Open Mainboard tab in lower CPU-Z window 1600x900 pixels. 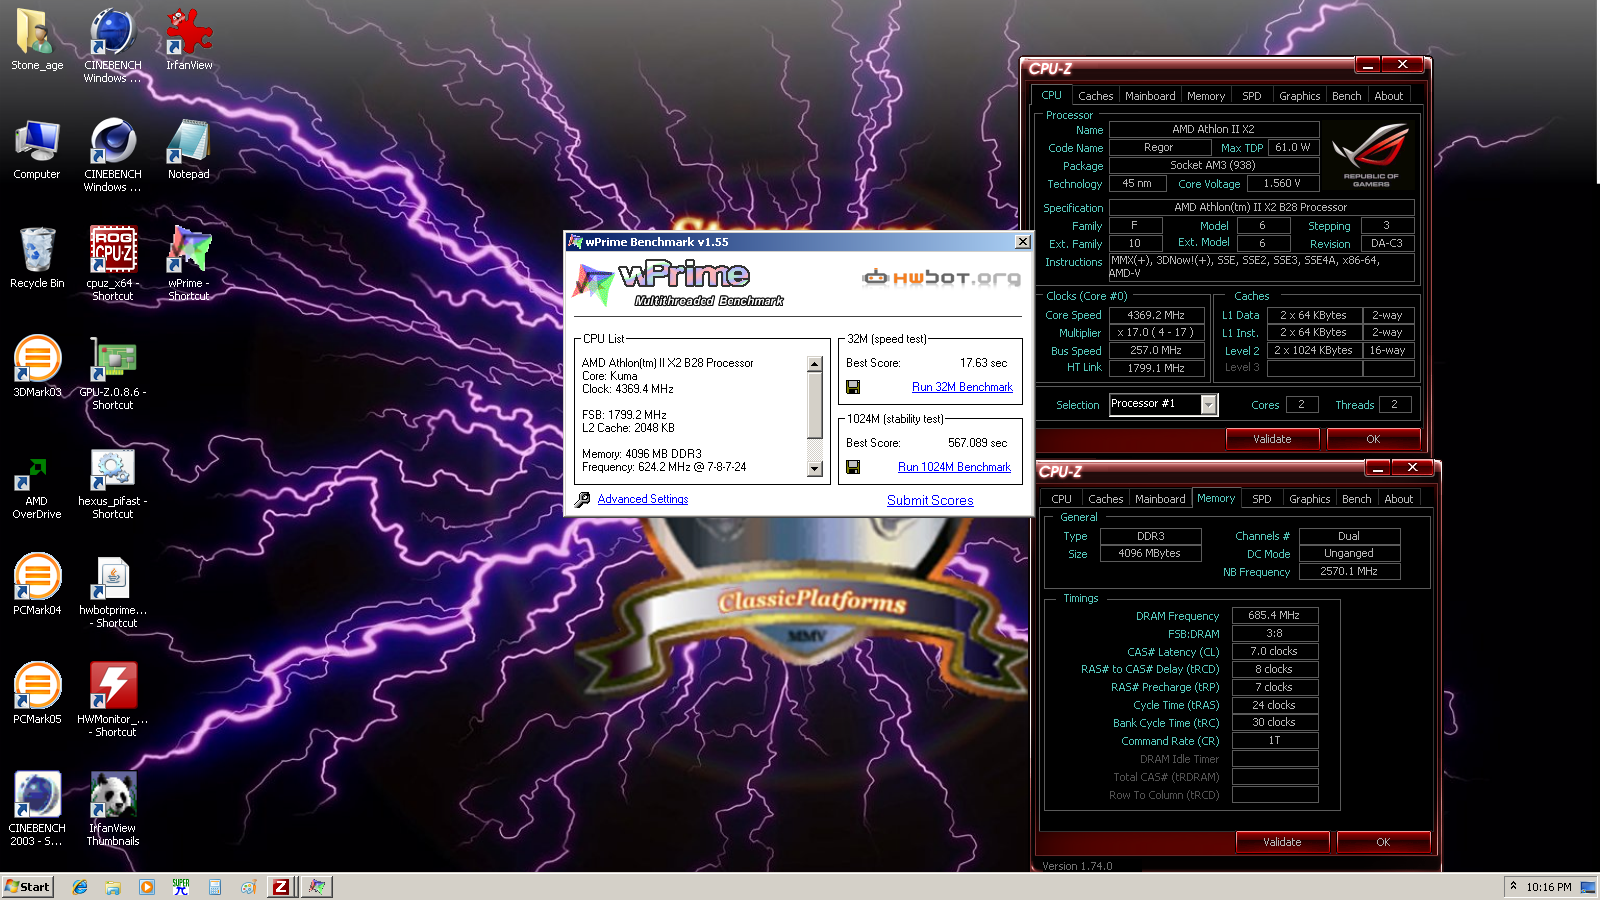[1160, 499]
